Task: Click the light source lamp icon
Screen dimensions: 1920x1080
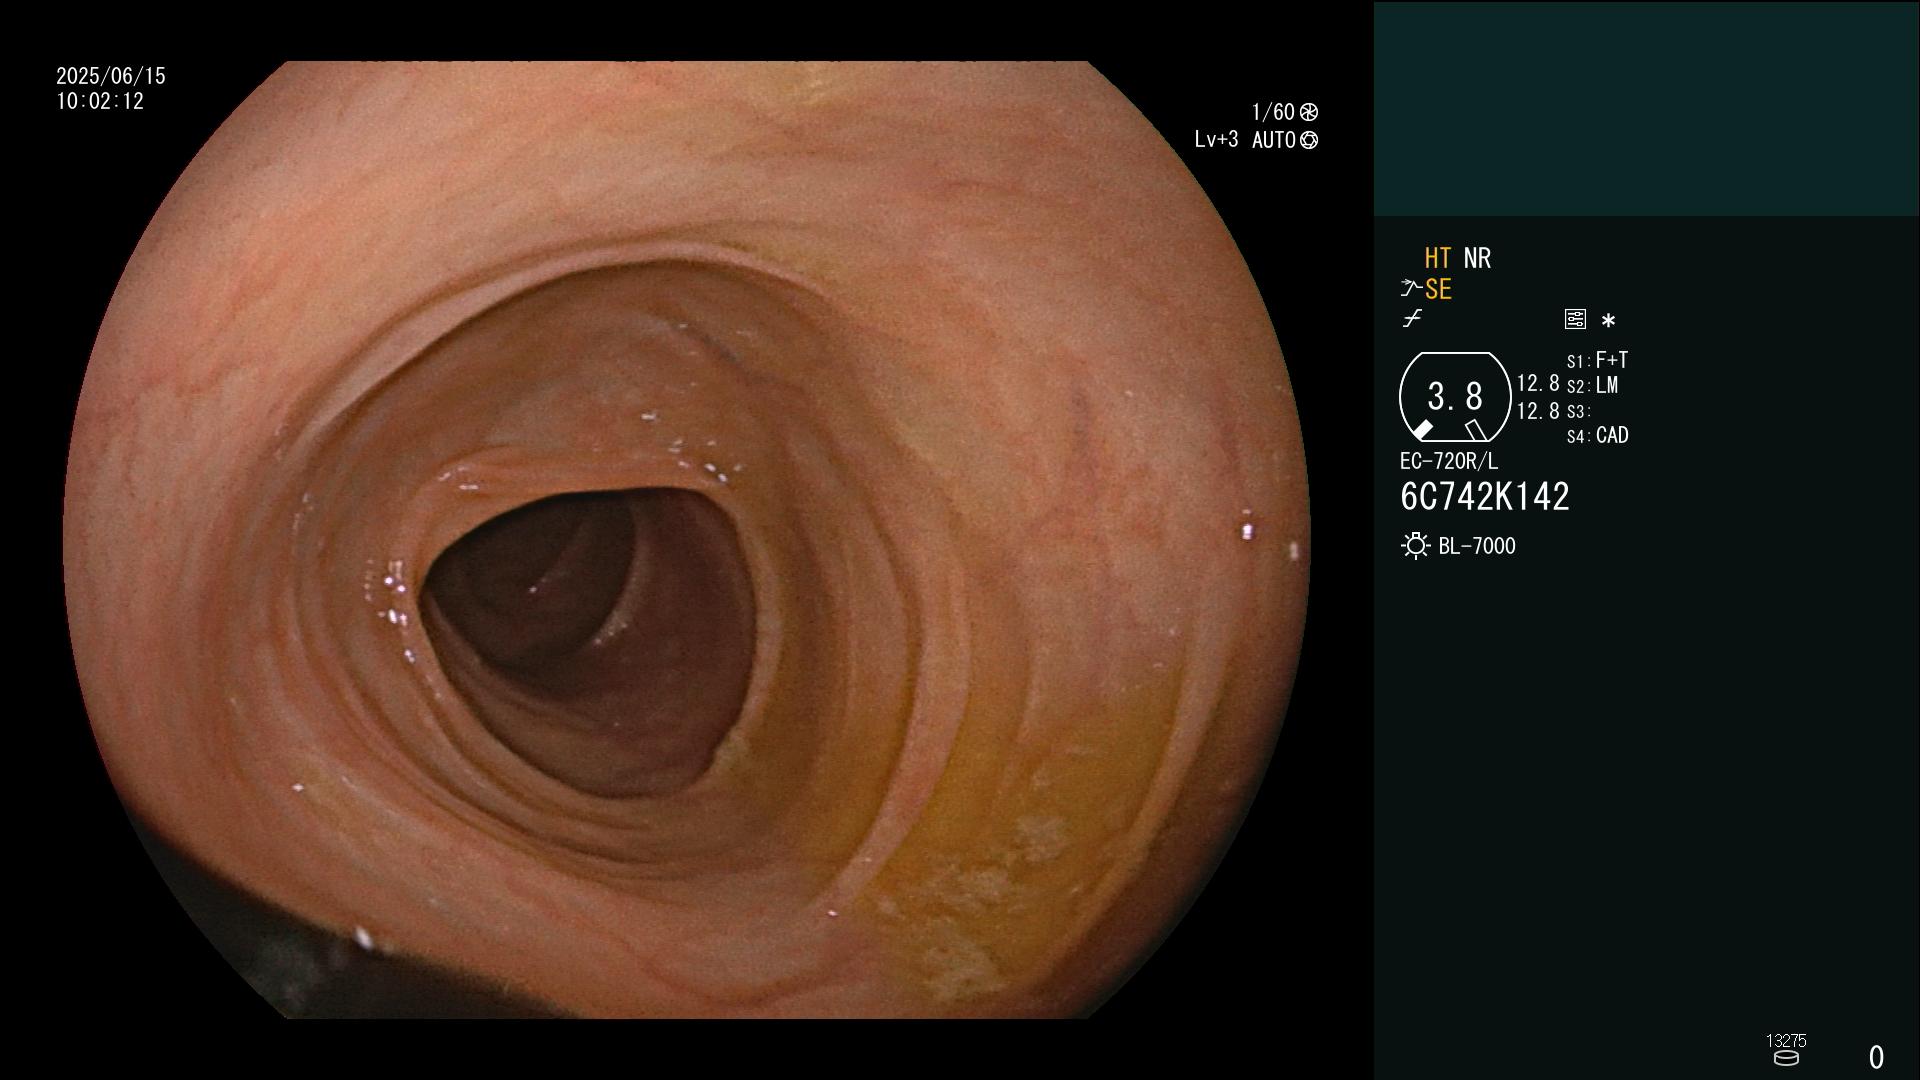Action: 1416,546
